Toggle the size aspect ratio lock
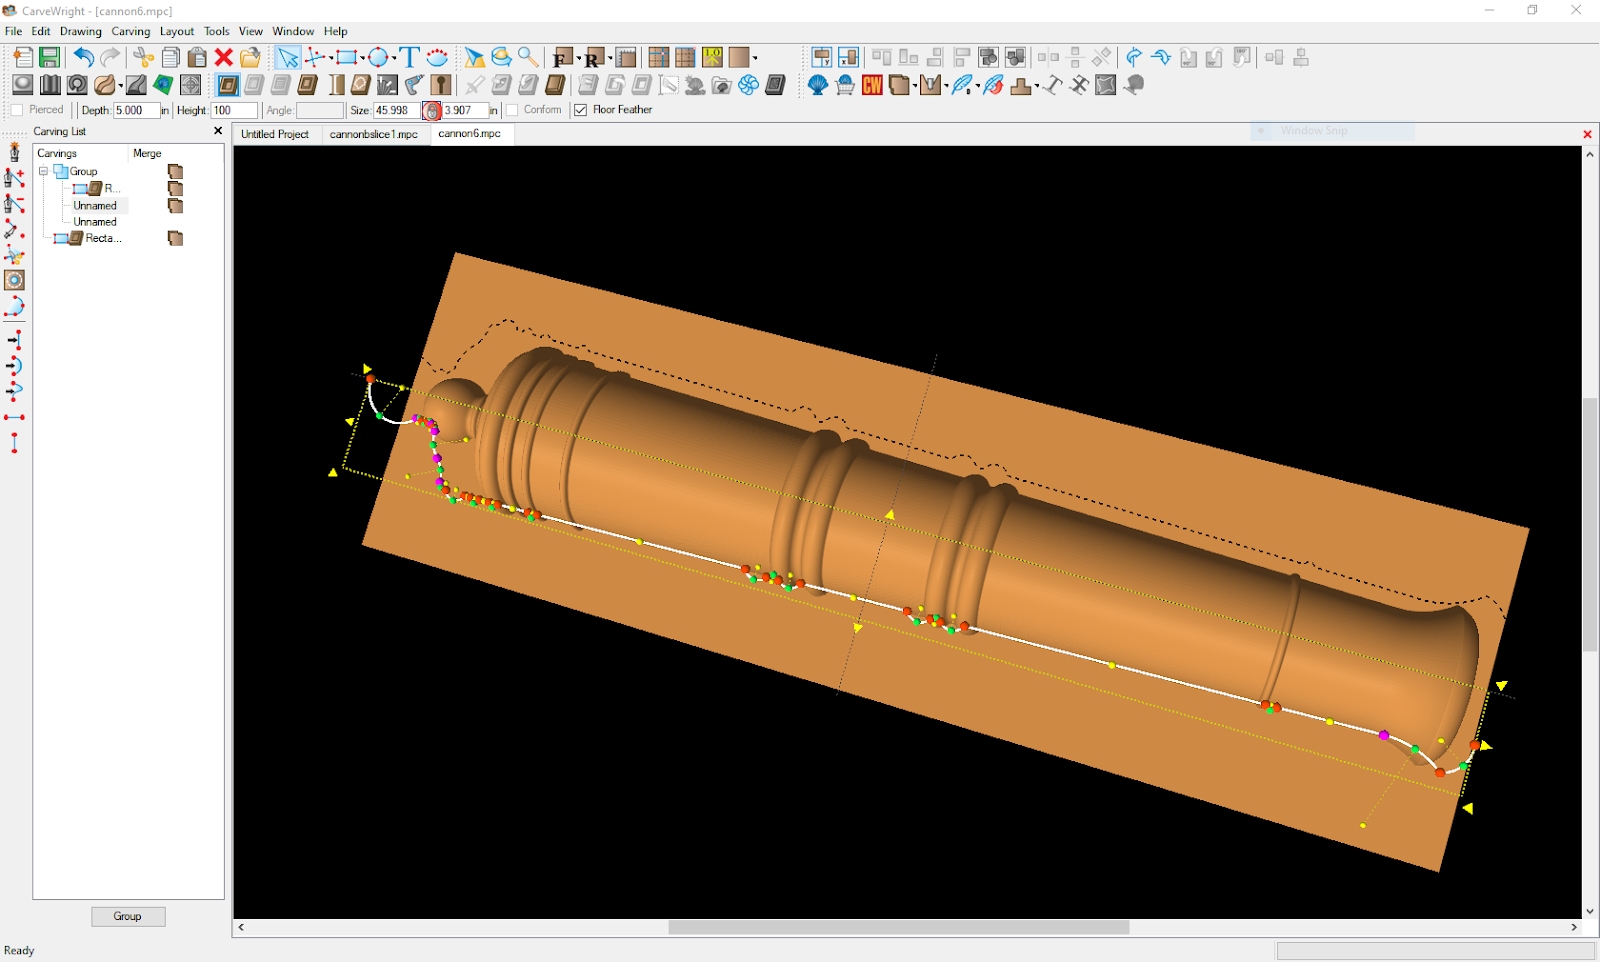This screenshot has width=1600, height=962. [x=432, y=111]
